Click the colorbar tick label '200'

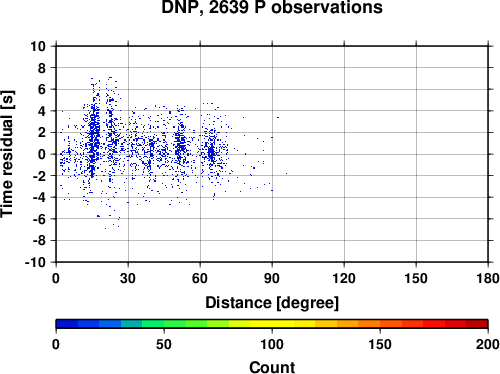(488, 344)
